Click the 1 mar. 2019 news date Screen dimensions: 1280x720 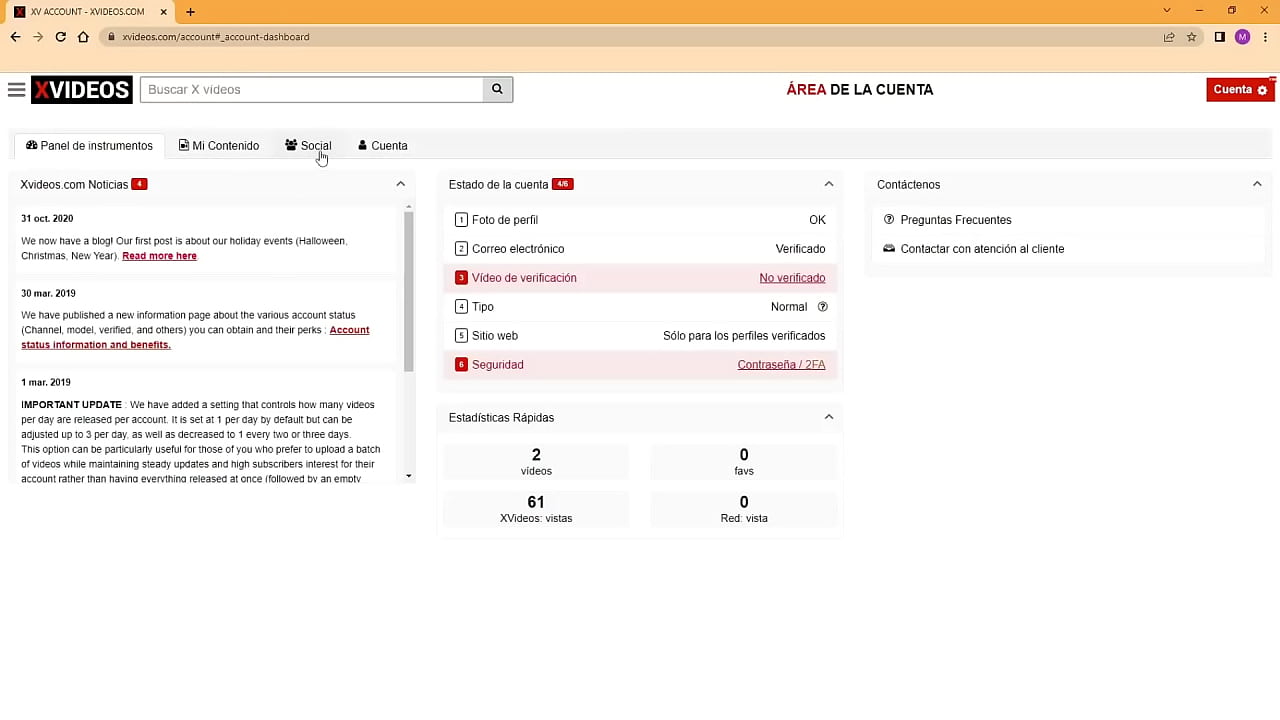(x=46, y=383)
